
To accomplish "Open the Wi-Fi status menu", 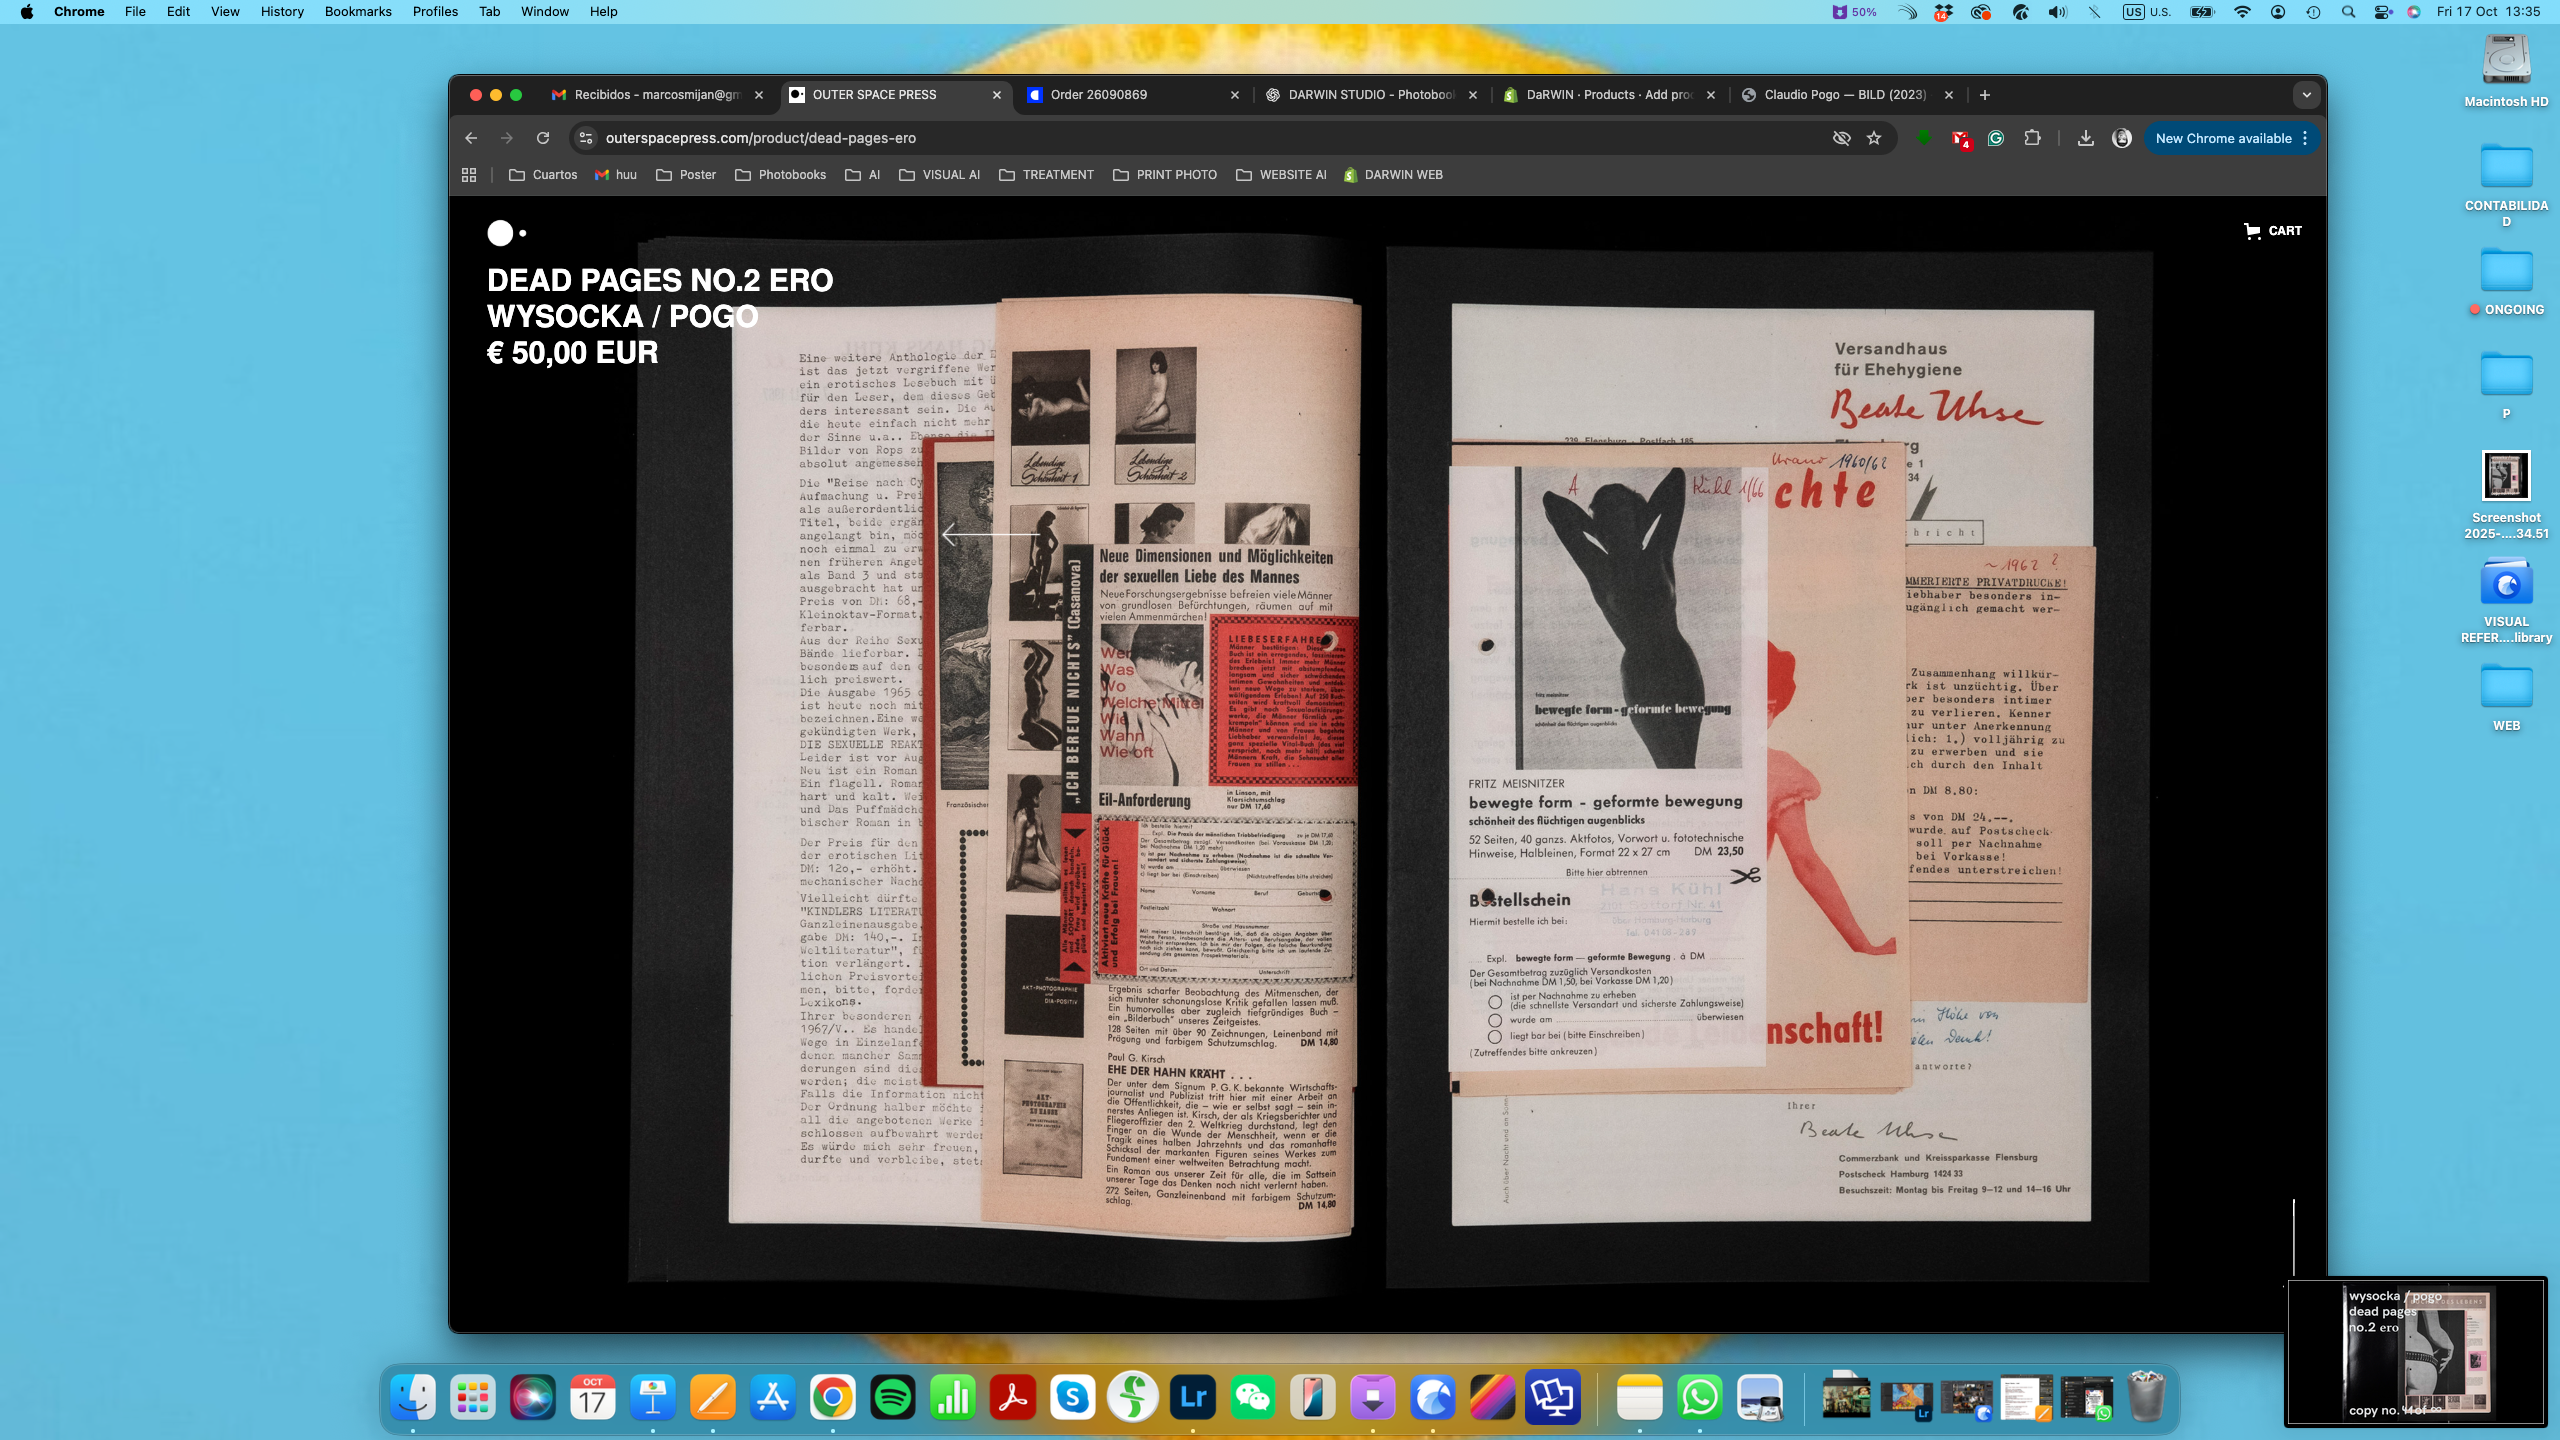I will (x=2242, y=12).
